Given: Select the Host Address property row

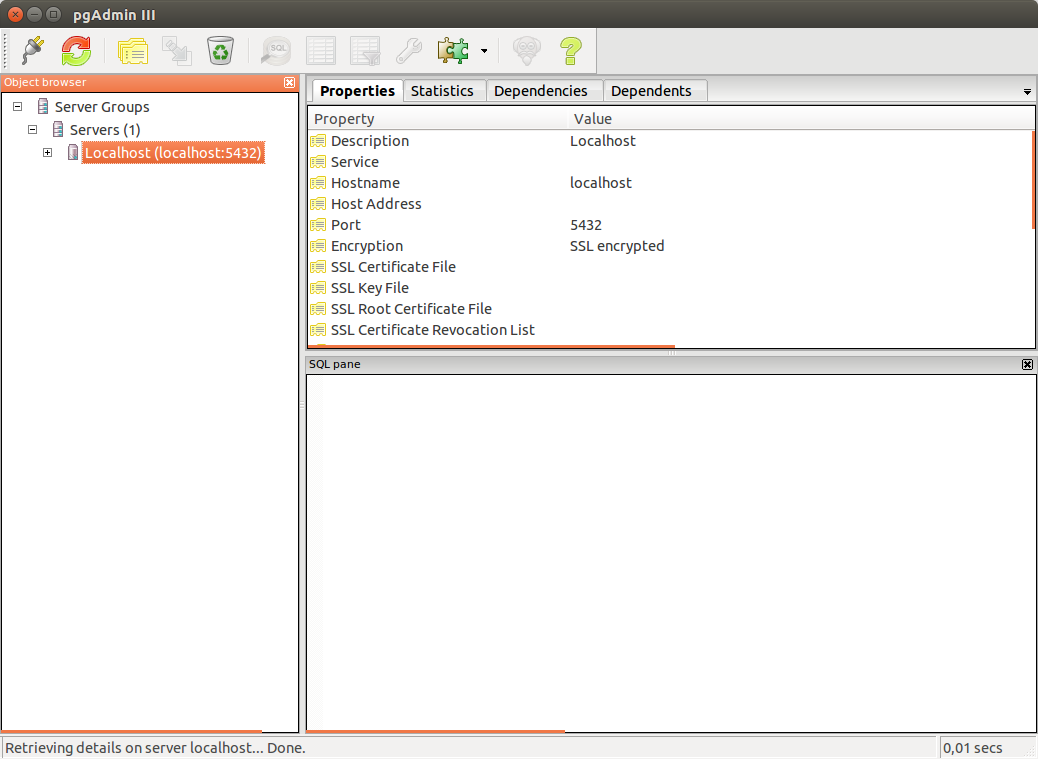Looking at the screenshot, I should click(670, 204).
